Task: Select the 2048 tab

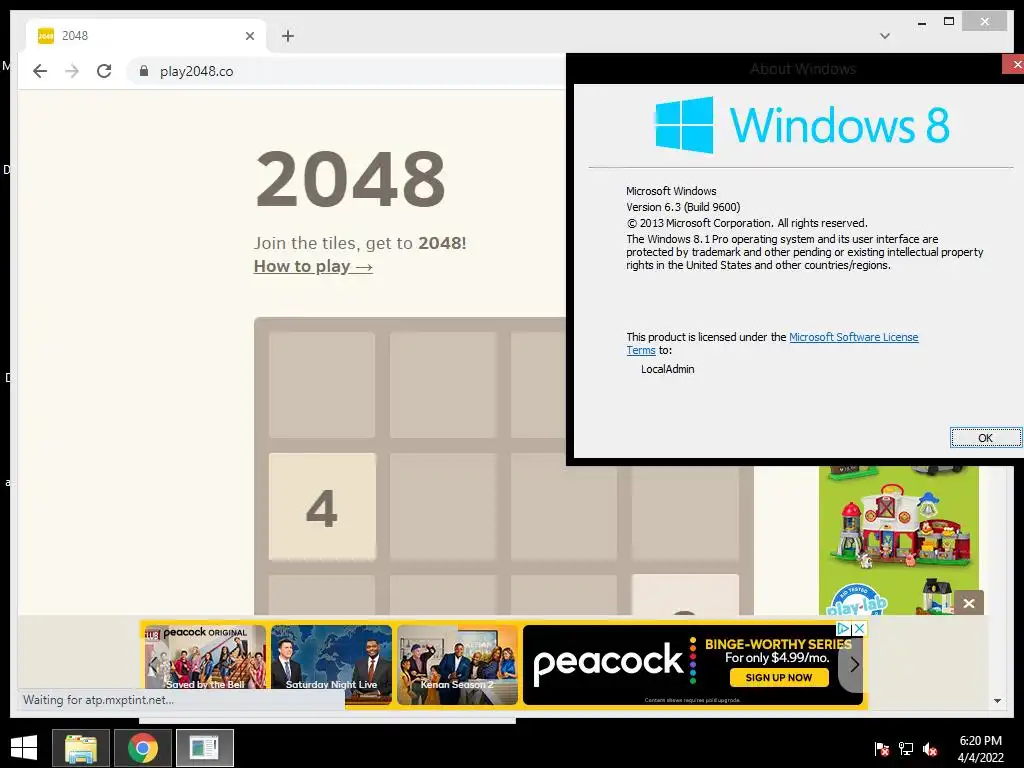Action: (146, 36)
